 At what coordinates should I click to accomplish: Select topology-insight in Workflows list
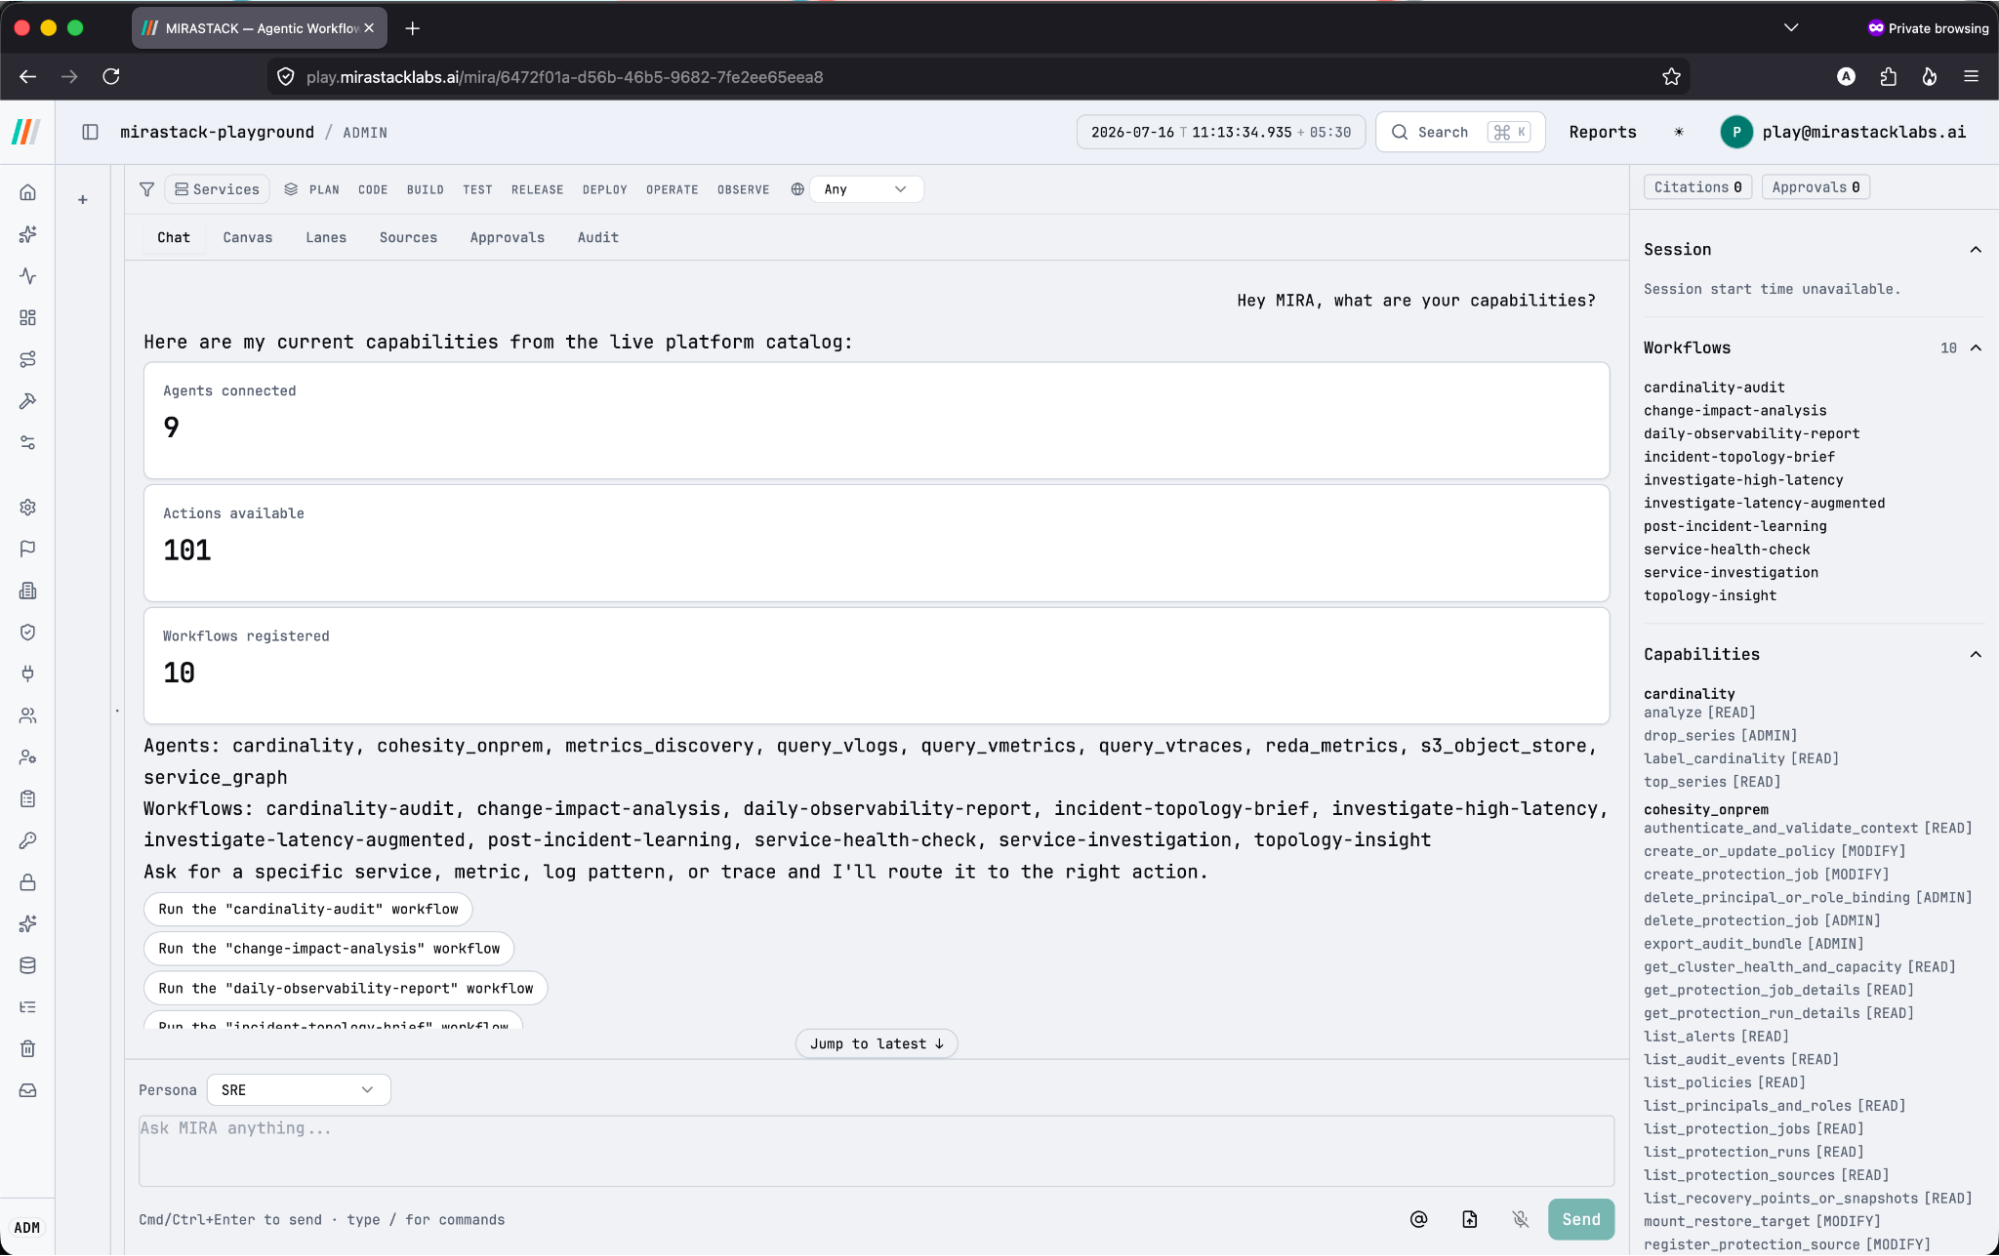click(1709, 595)
